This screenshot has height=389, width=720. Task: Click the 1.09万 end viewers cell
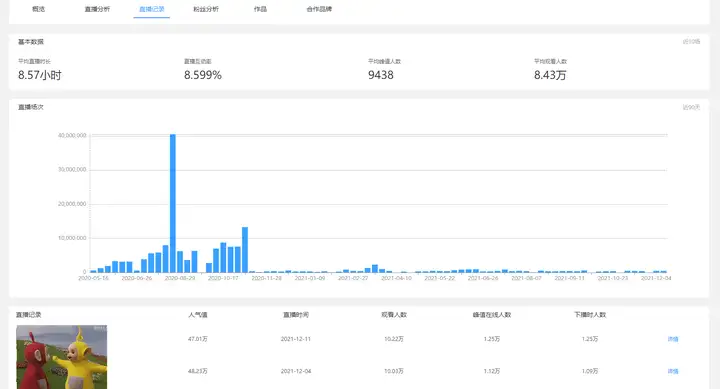[x=590, y=371]
